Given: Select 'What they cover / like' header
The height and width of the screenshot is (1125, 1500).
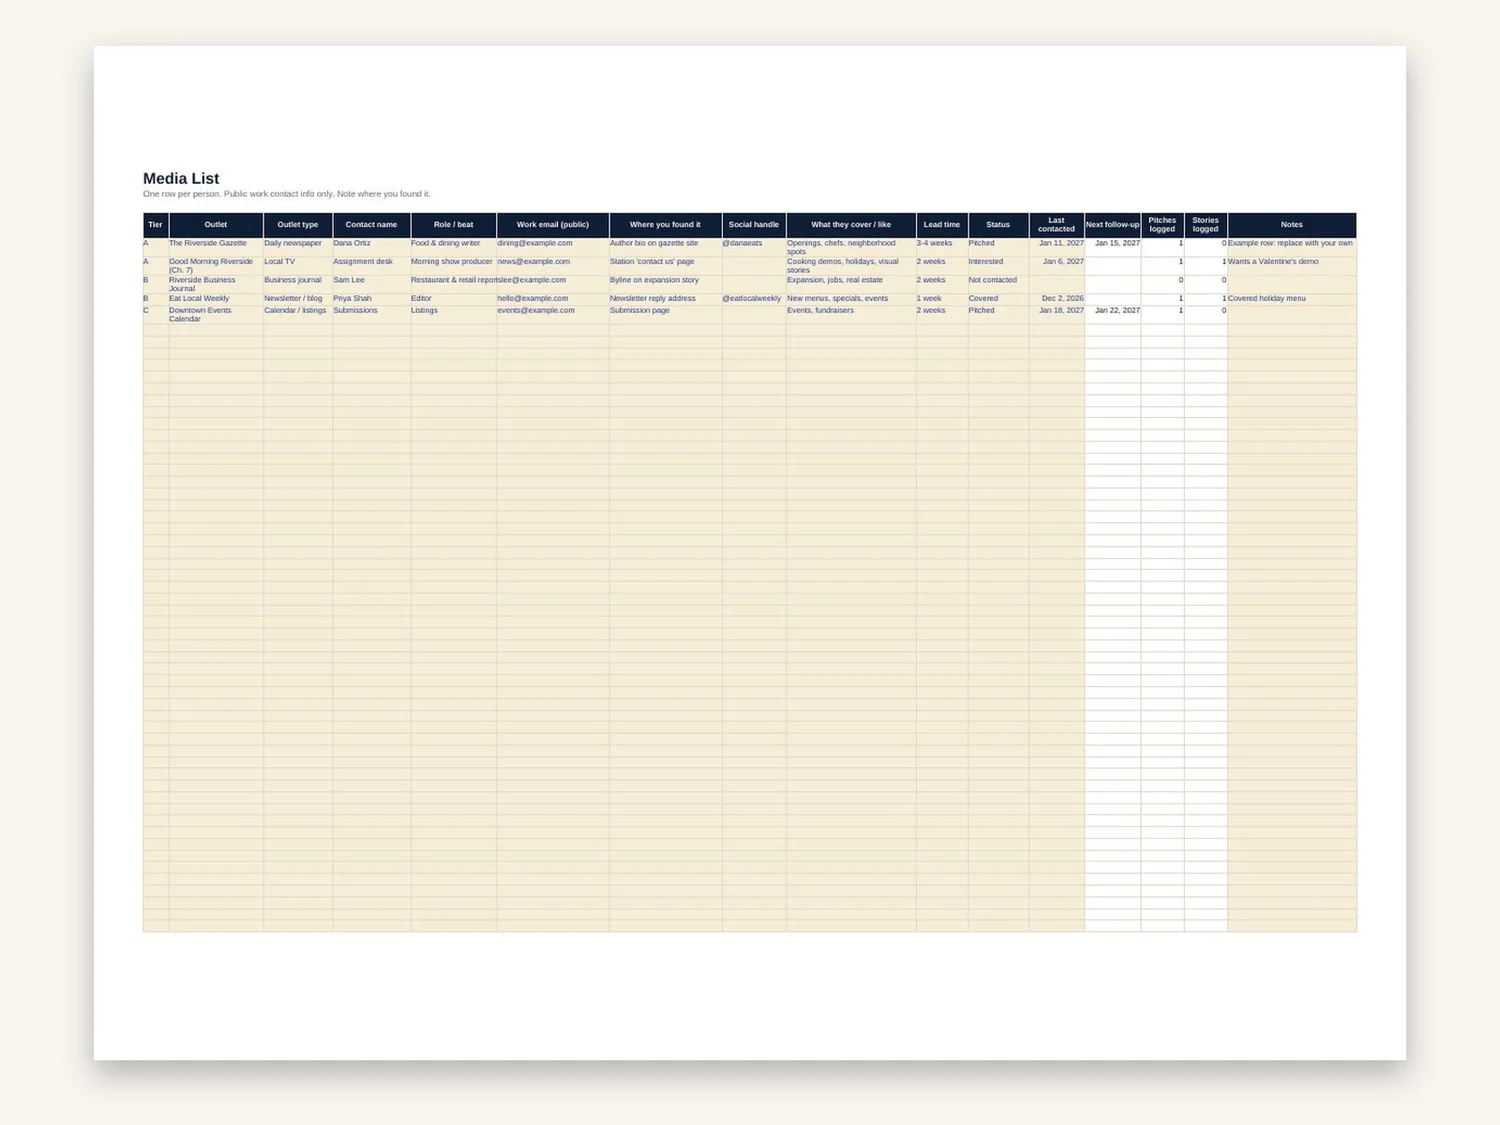Looking at the screenshot, I should (851, 225).
